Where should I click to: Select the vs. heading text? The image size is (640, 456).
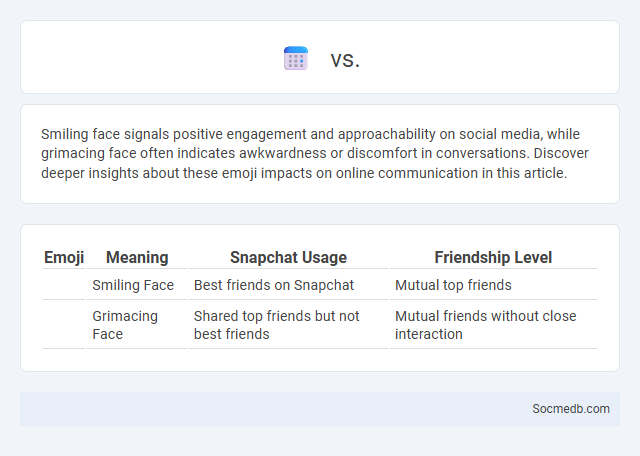click(x=345, y=60)
